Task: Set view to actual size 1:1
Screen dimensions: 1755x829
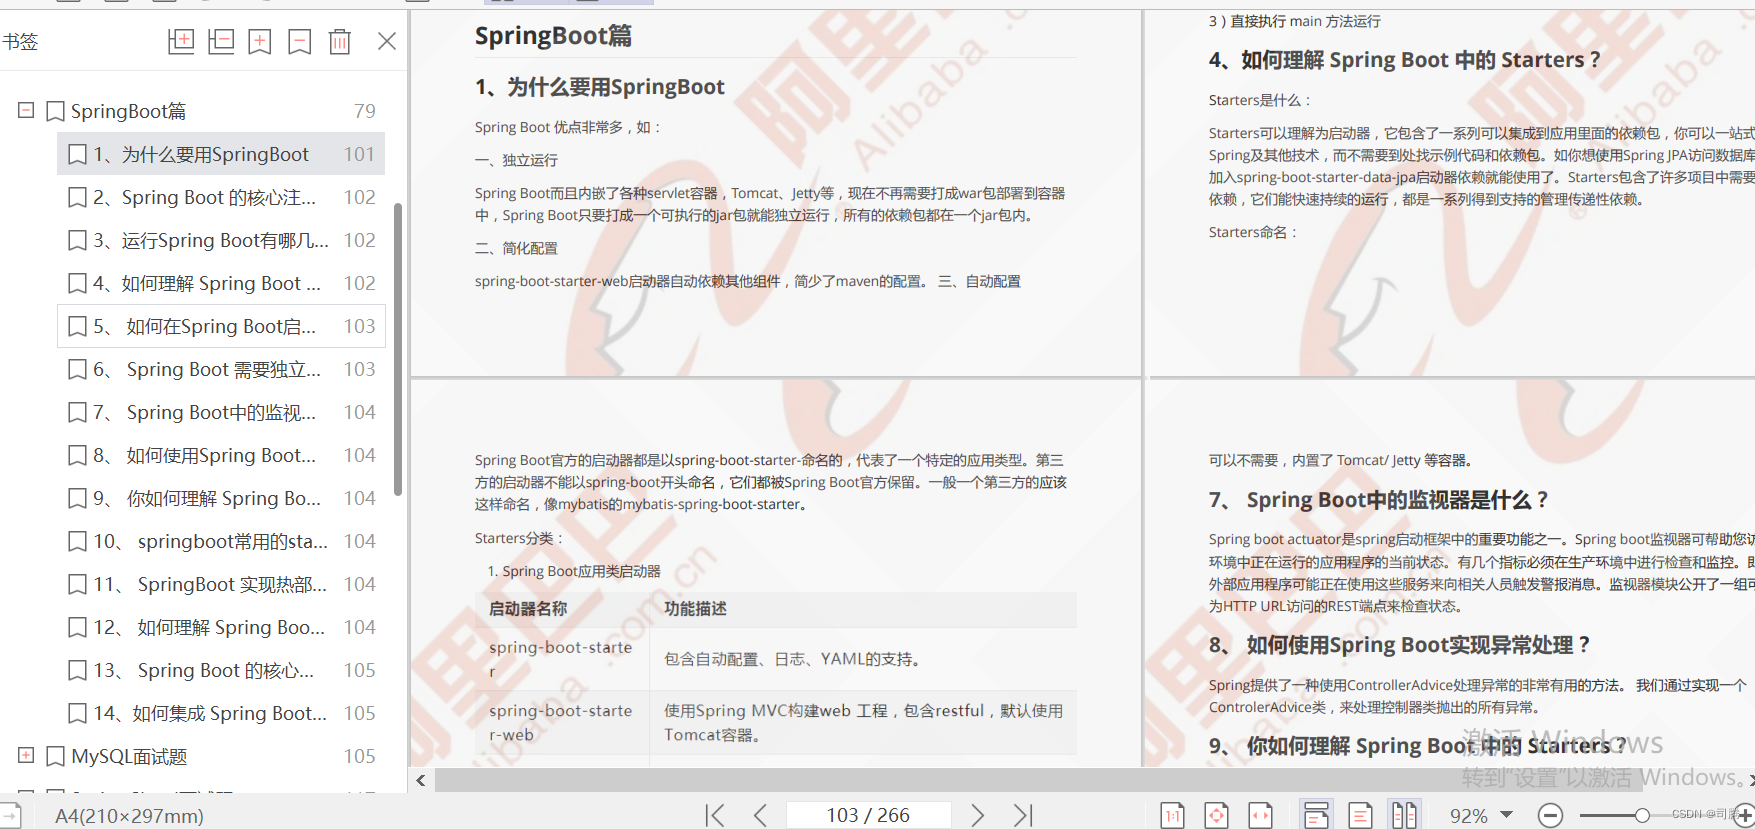Action: coord(1172,816)
